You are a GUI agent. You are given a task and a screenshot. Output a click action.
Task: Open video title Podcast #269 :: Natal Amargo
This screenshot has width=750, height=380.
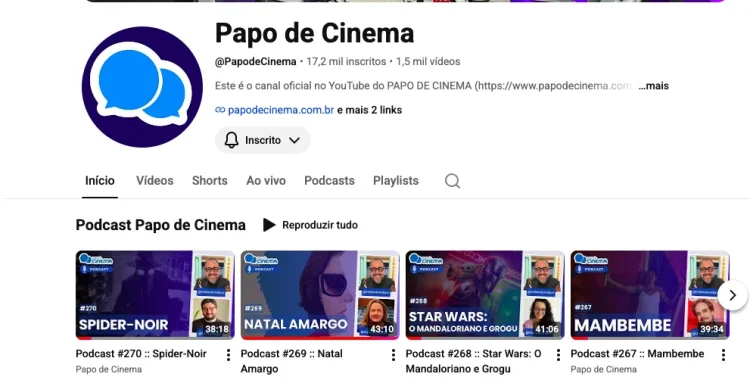tap(291, 361)
